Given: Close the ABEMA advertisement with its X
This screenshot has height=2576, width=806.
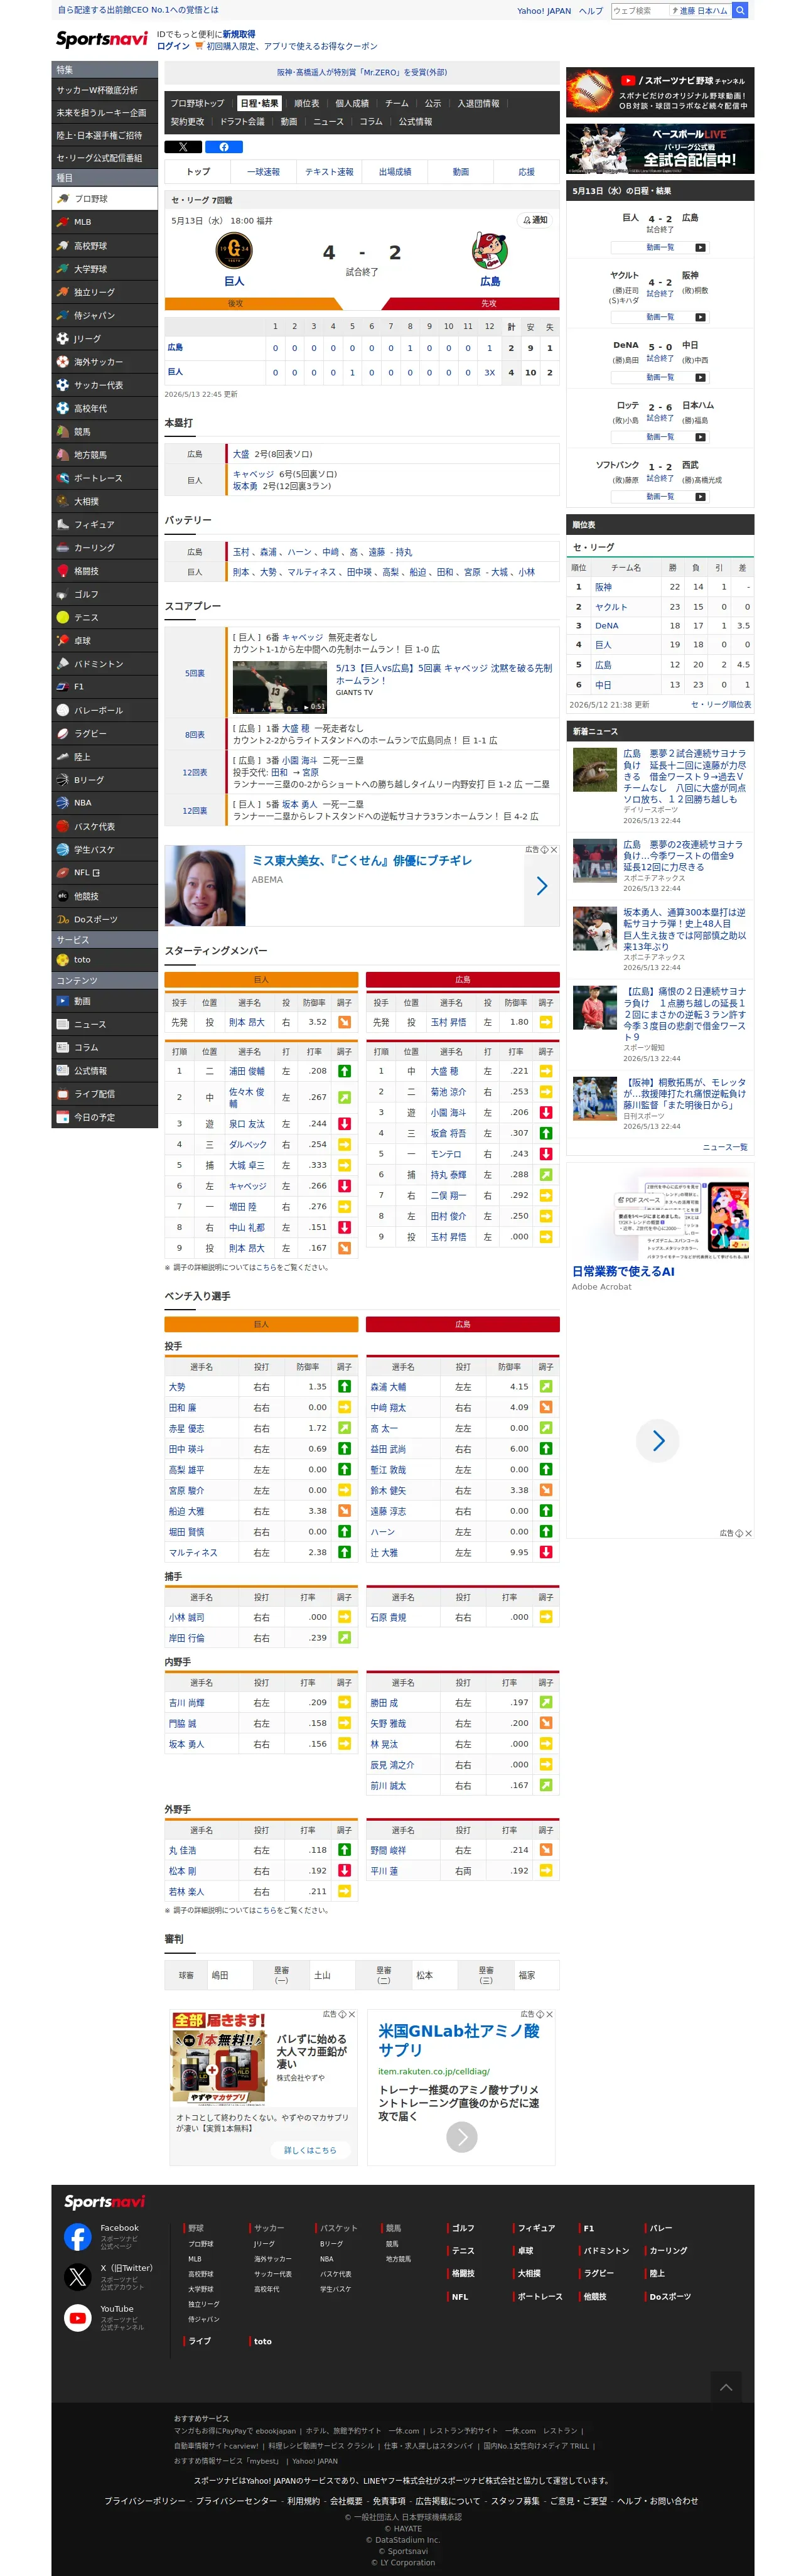Looking at the screenshot, I should coord(554,850).
